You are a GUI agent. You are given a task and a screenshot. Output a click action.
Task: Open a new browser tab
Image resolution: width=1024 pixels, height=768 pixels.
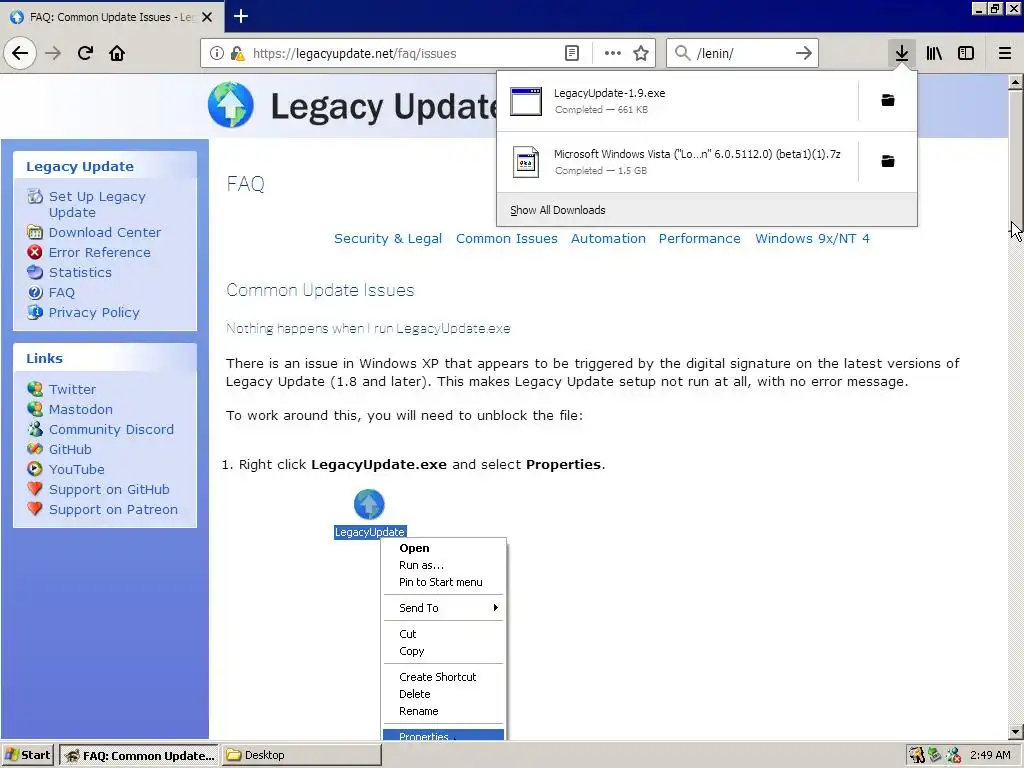[240, 16]
